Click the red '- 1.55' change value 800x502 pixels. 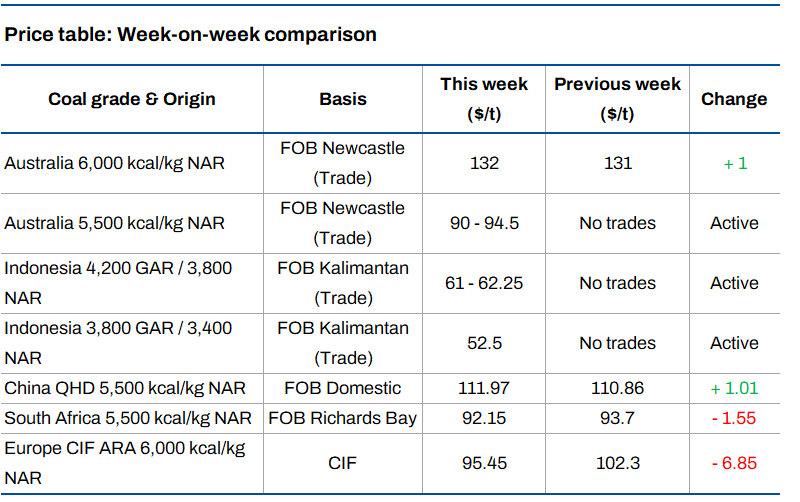[734, 418]
